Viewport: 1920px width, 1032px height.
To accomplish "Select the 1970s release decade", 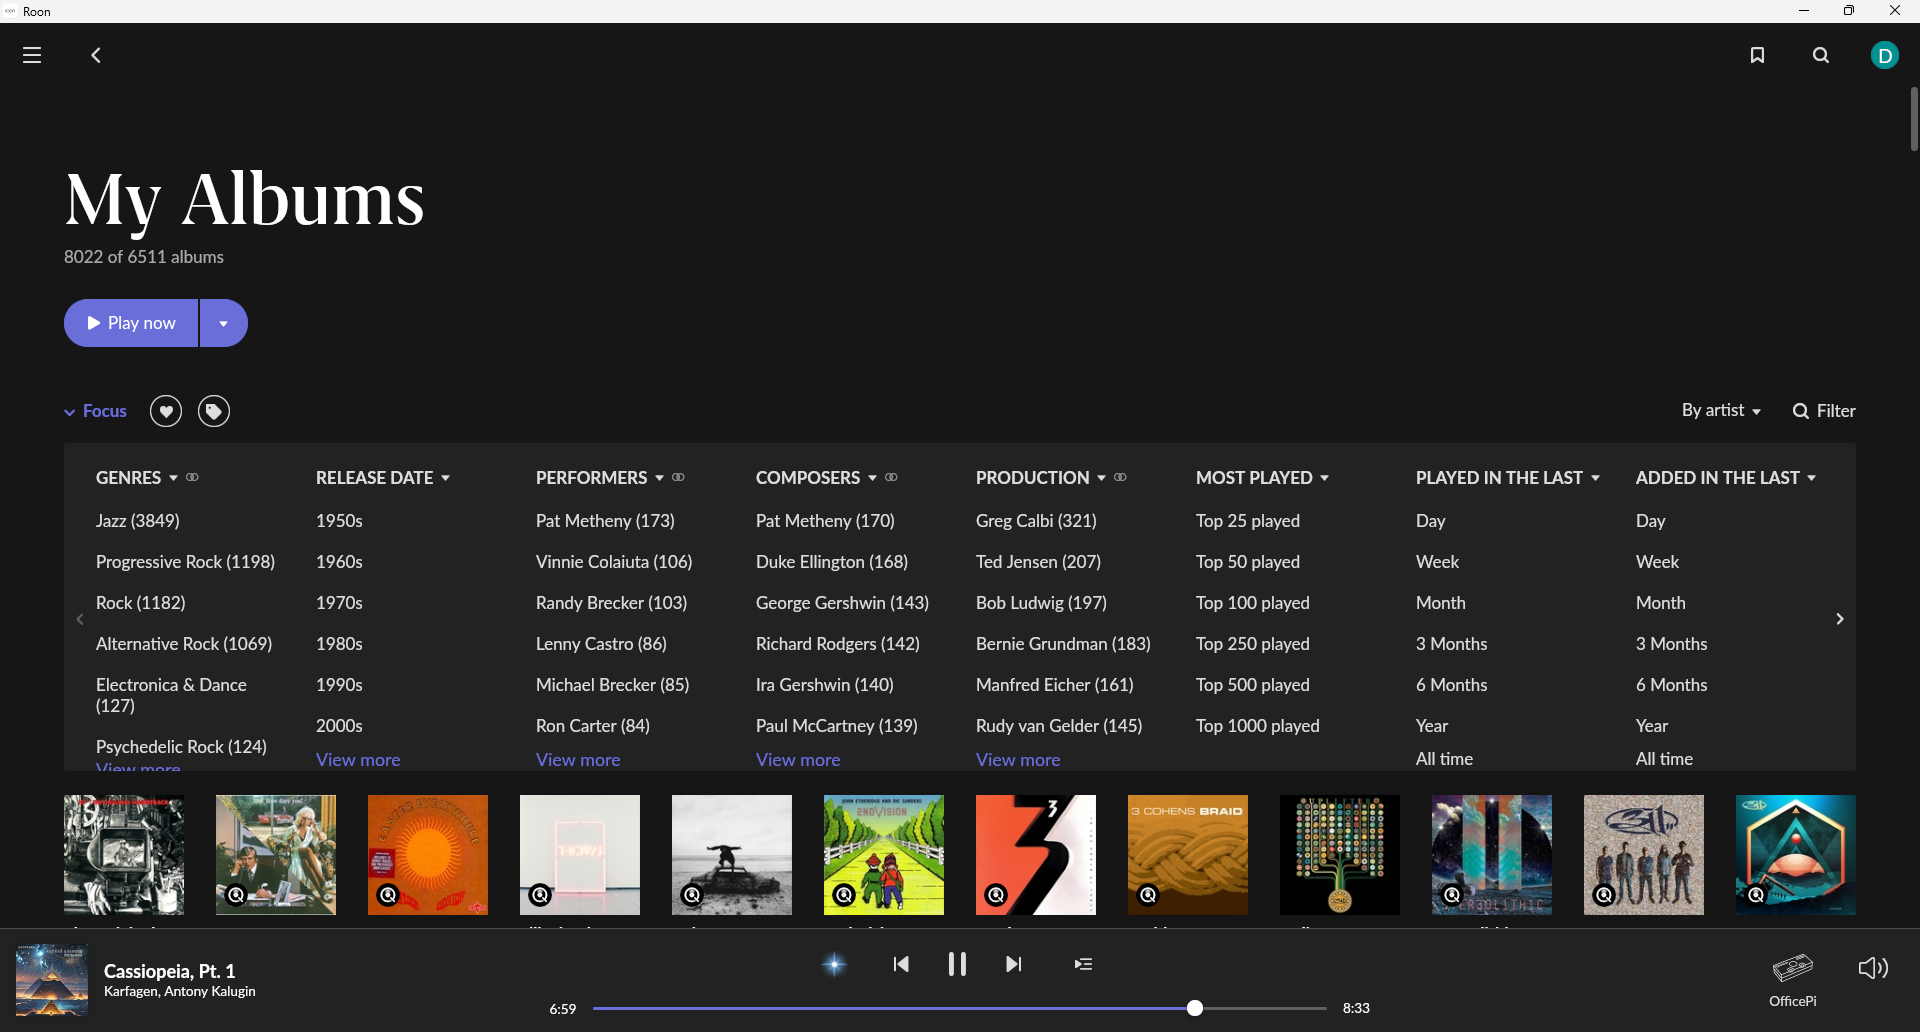I will 339,603.
